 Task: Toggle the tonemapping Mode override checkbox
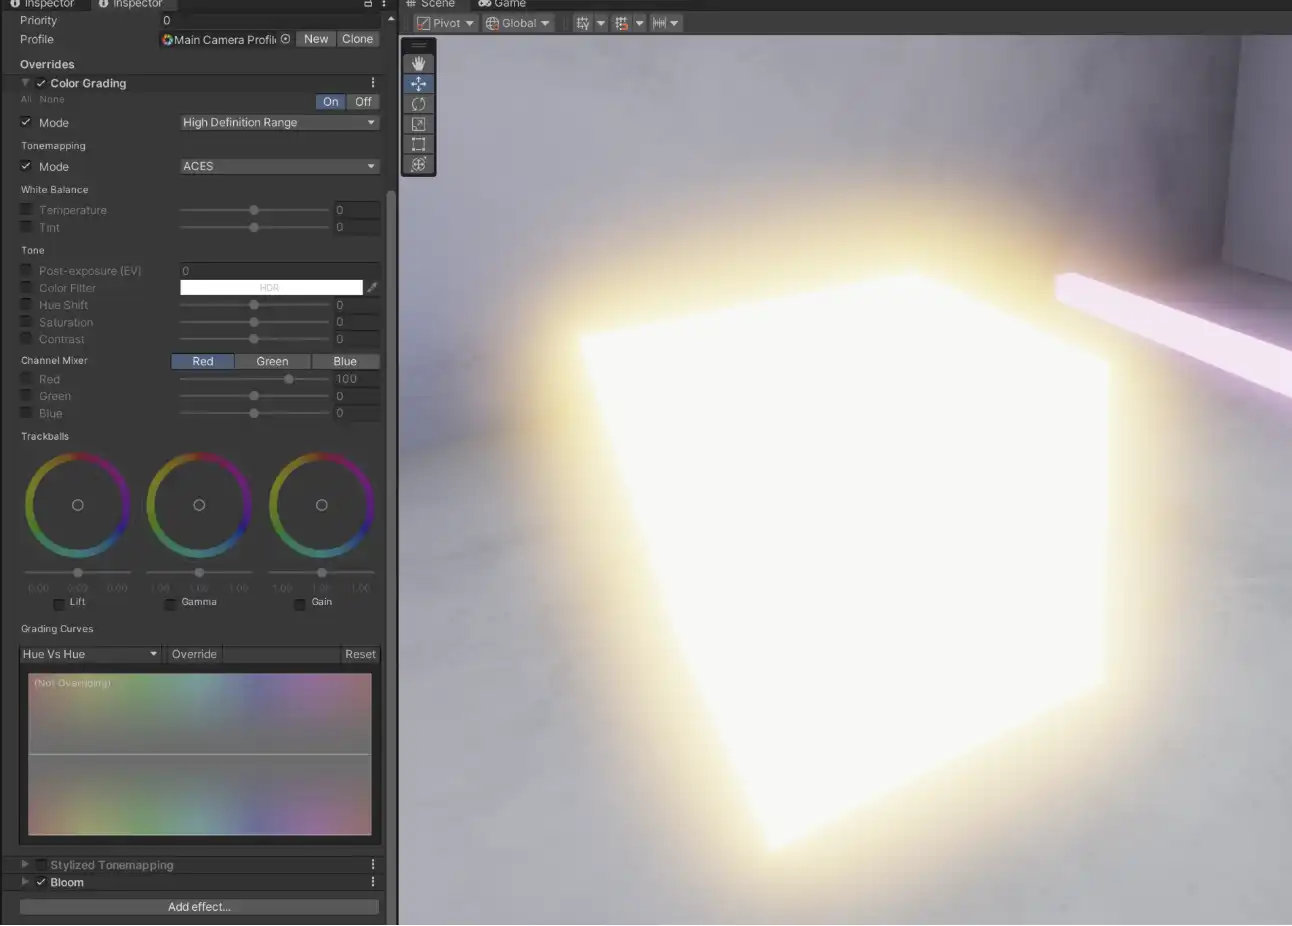tap(26, 166)
